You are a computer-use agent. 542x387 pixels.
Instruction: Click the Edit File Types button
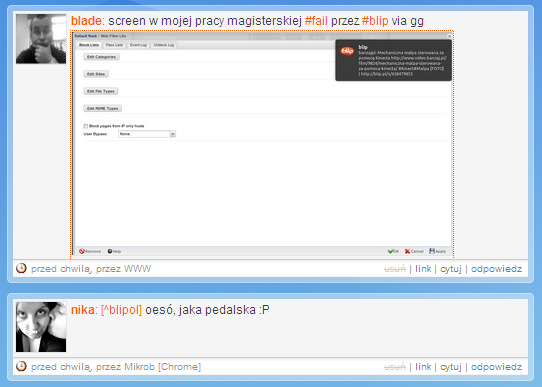pyautogui.click(x=101, y=91)
